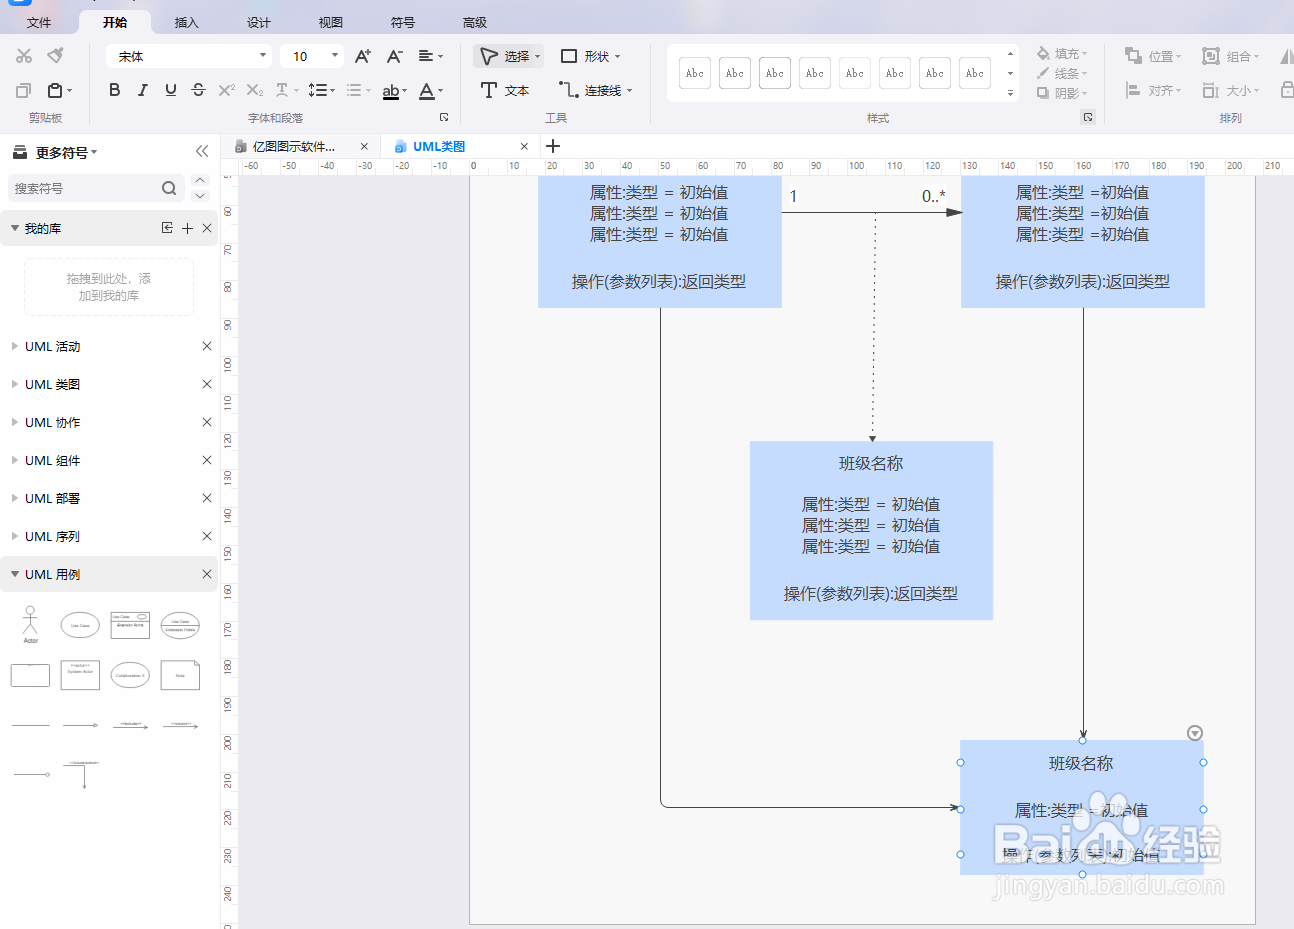Select the 连接线 (Connector) tool
This screenshot has height=929, width=1294.
[596, 90]
